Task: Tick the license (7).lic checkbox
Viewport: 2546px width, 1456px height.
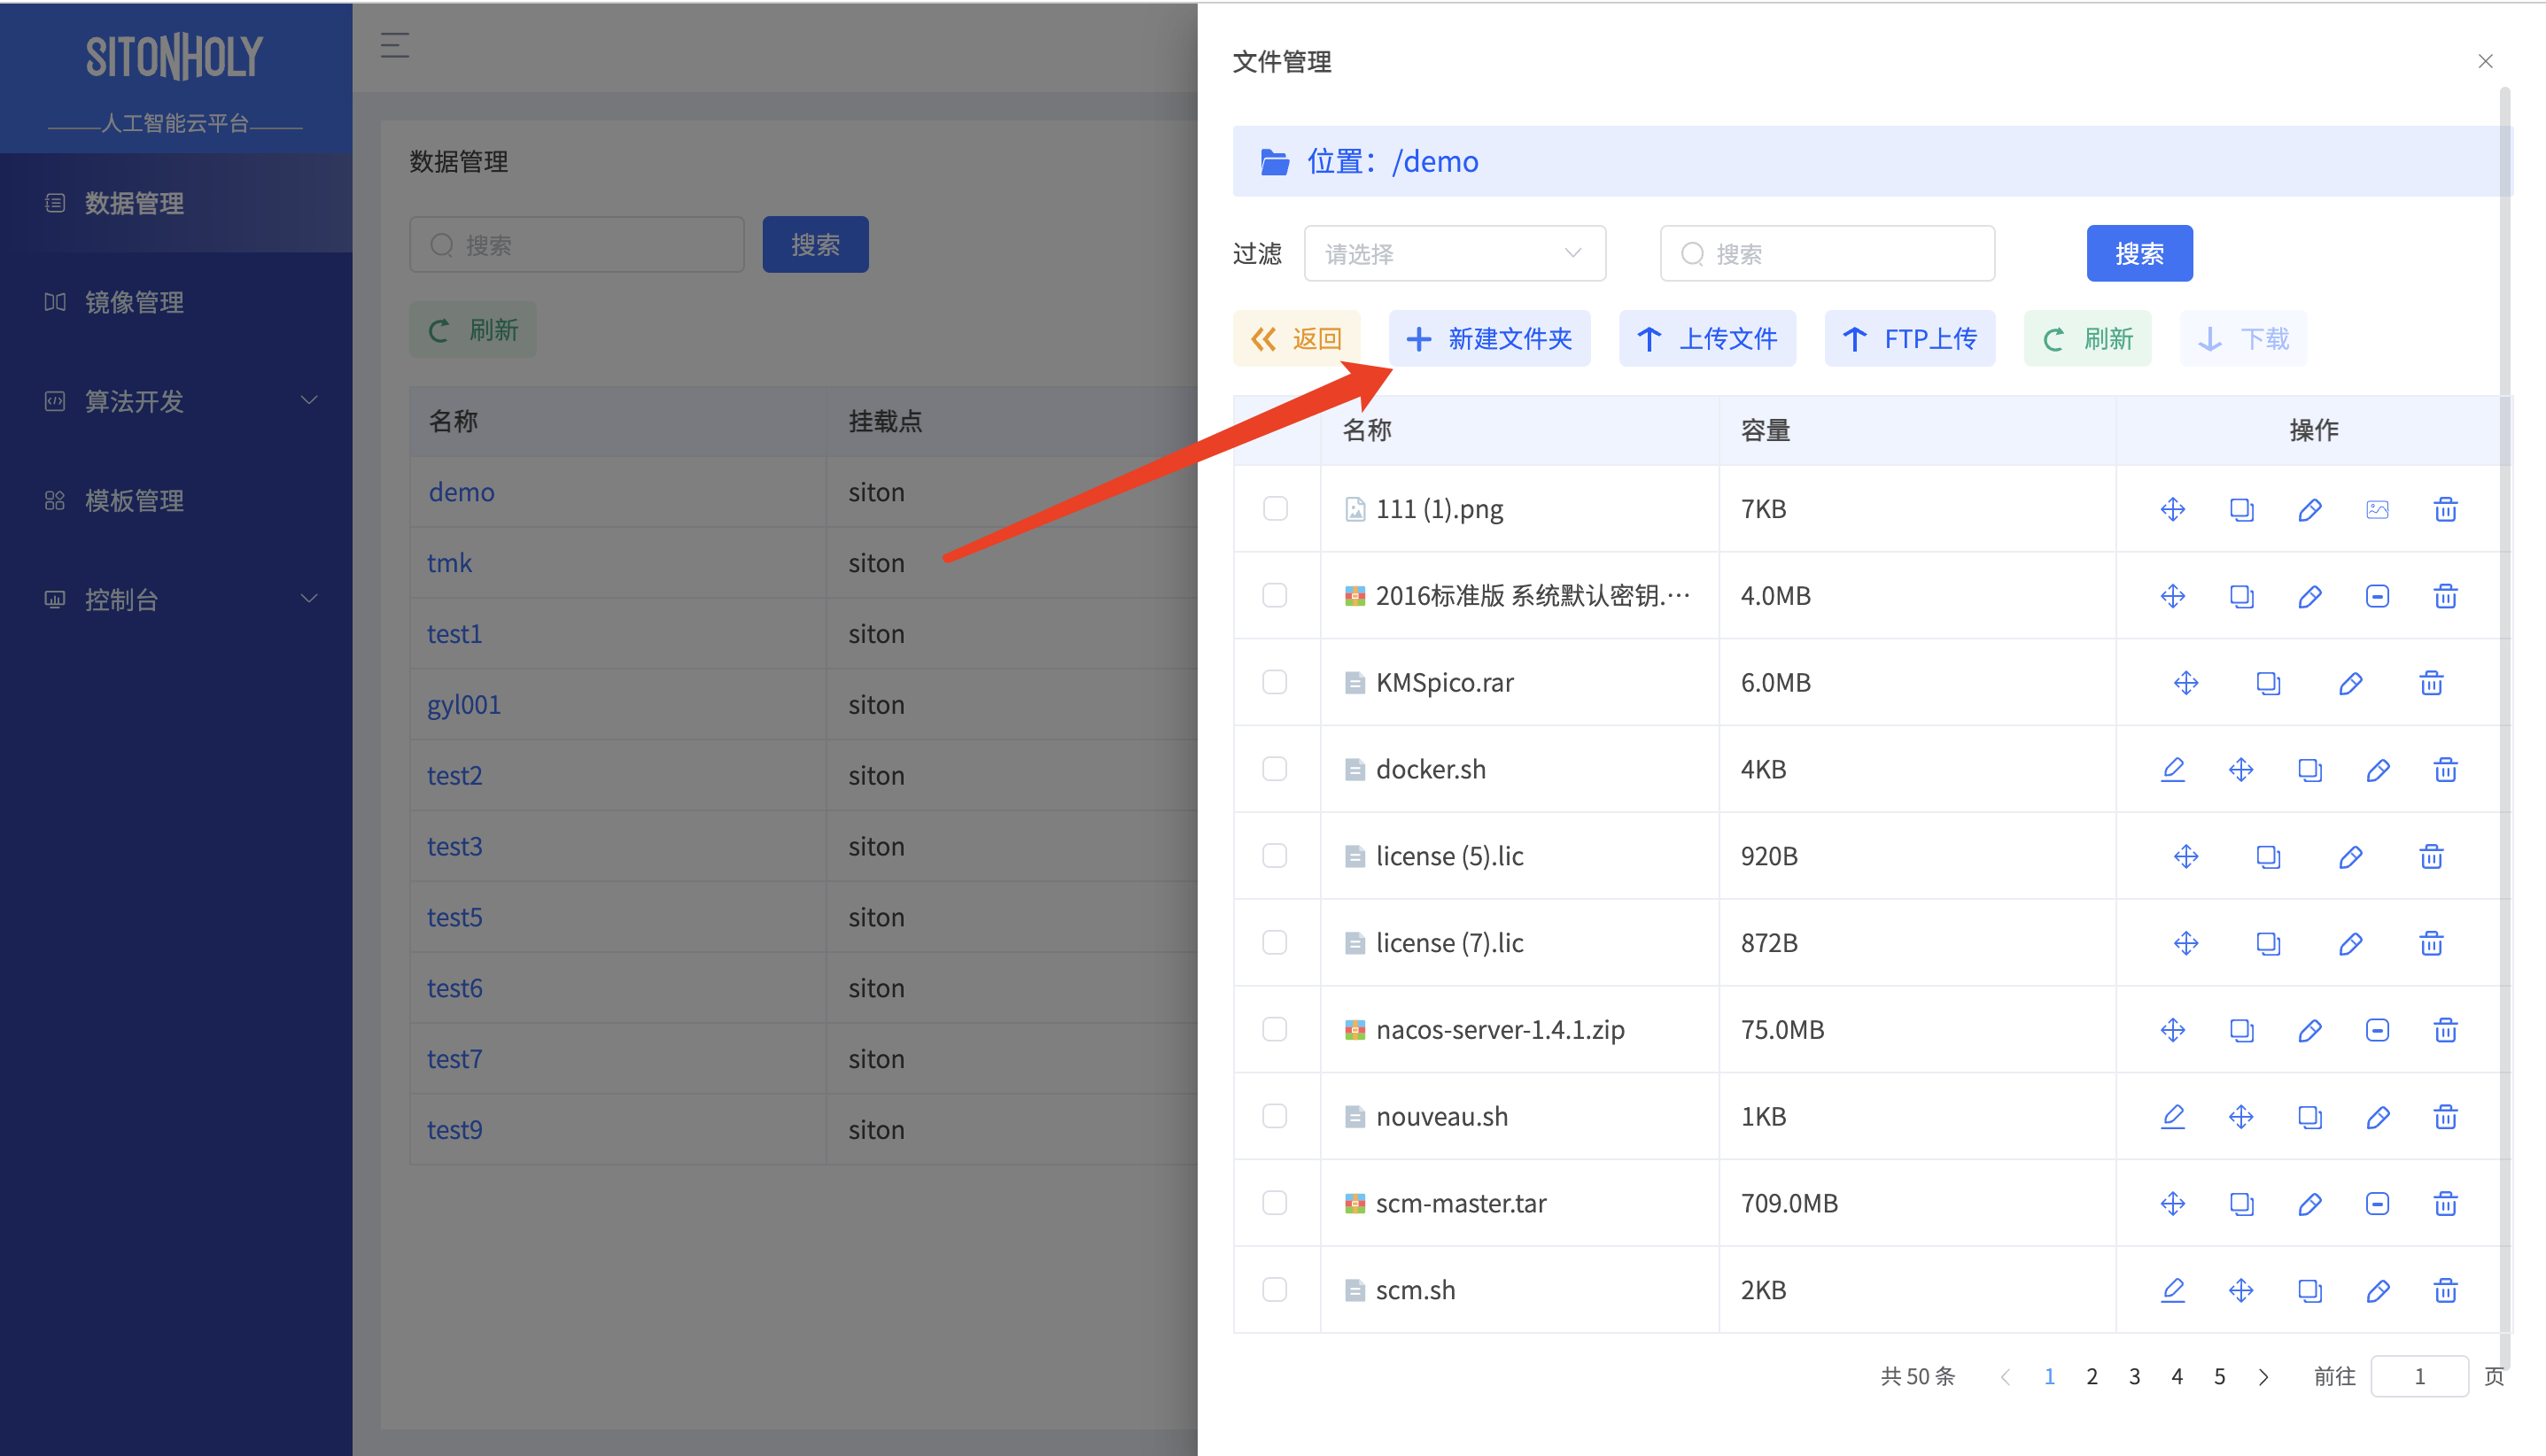Action: [x=1274, y=942]
